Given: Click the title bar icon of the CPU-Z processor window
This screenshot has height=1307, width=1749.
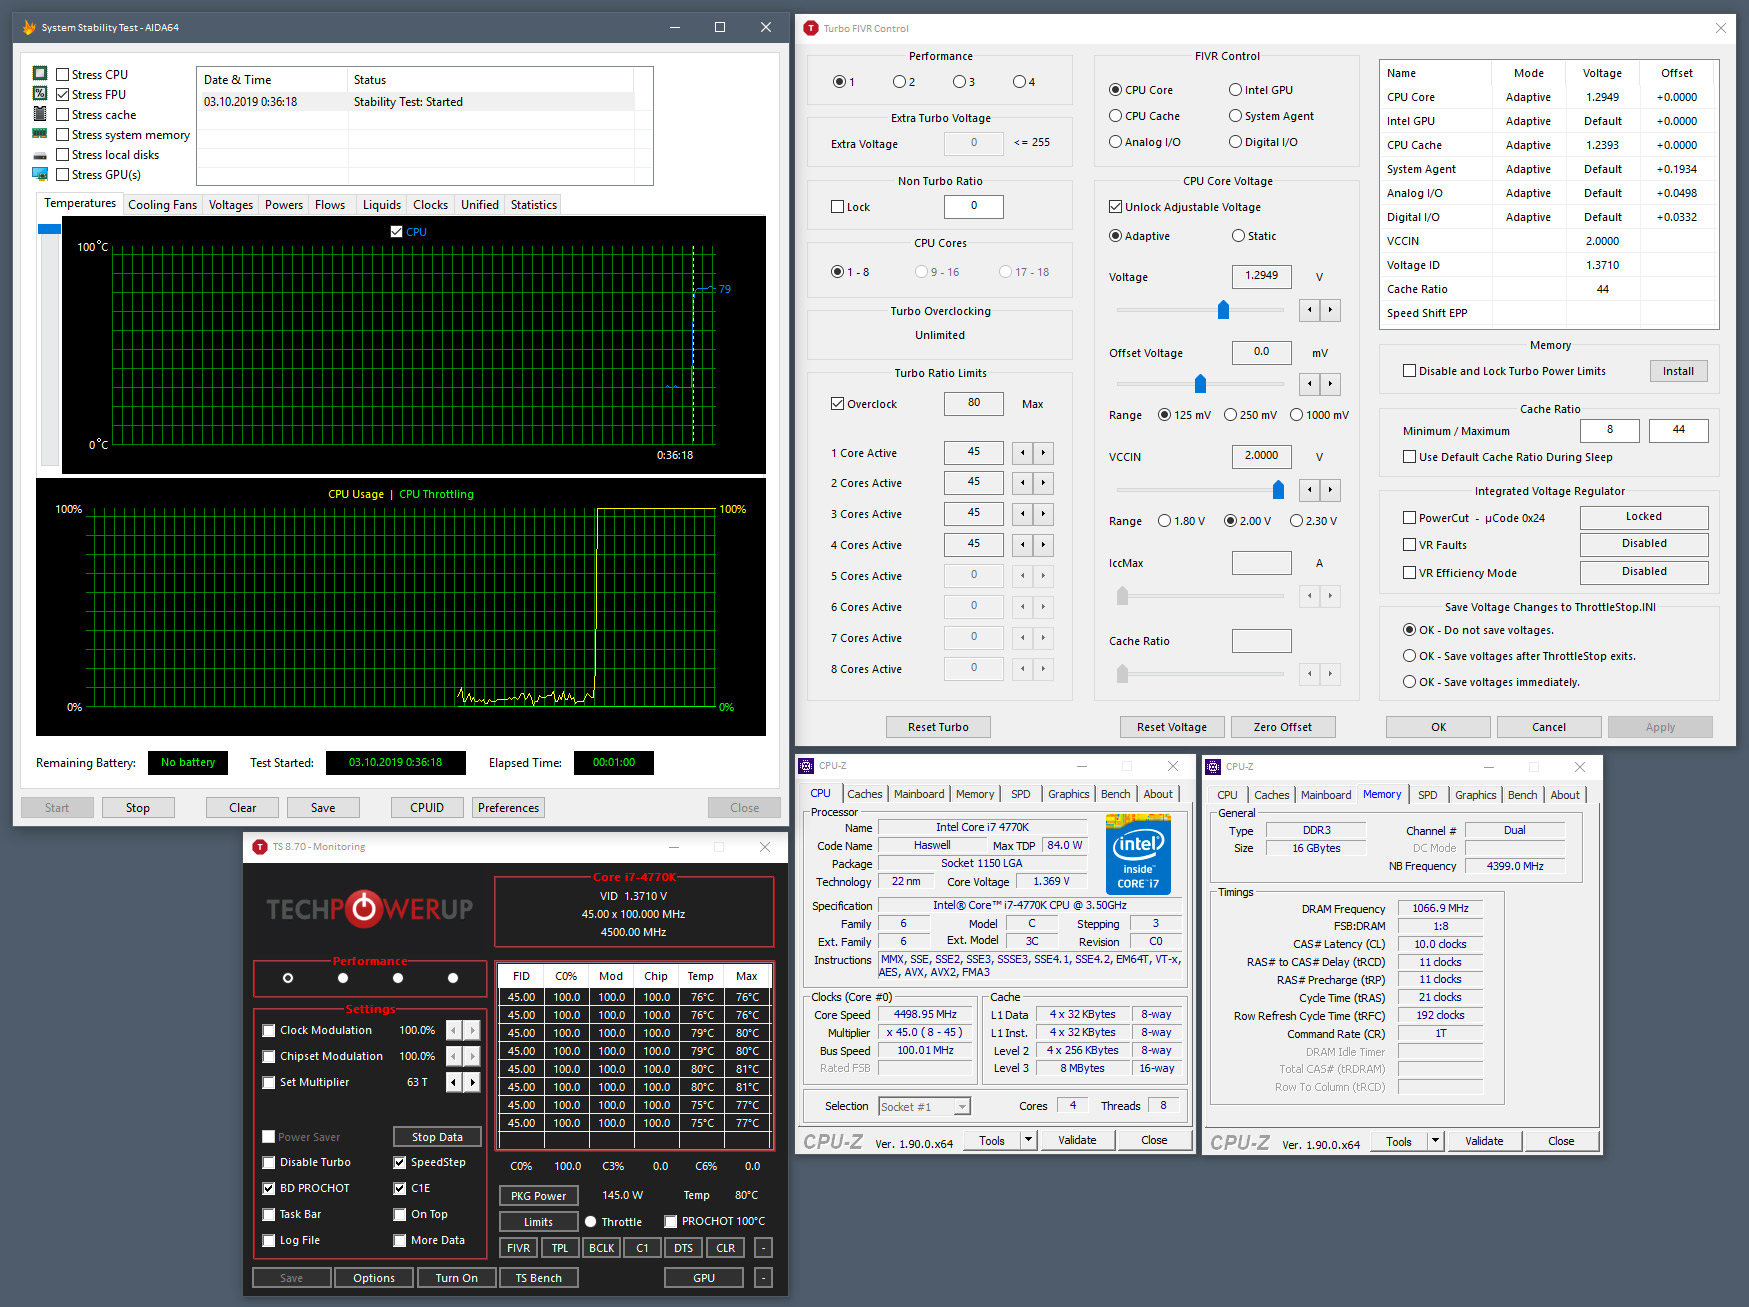Looking at the screenshot, I should (x=806, y=766).
